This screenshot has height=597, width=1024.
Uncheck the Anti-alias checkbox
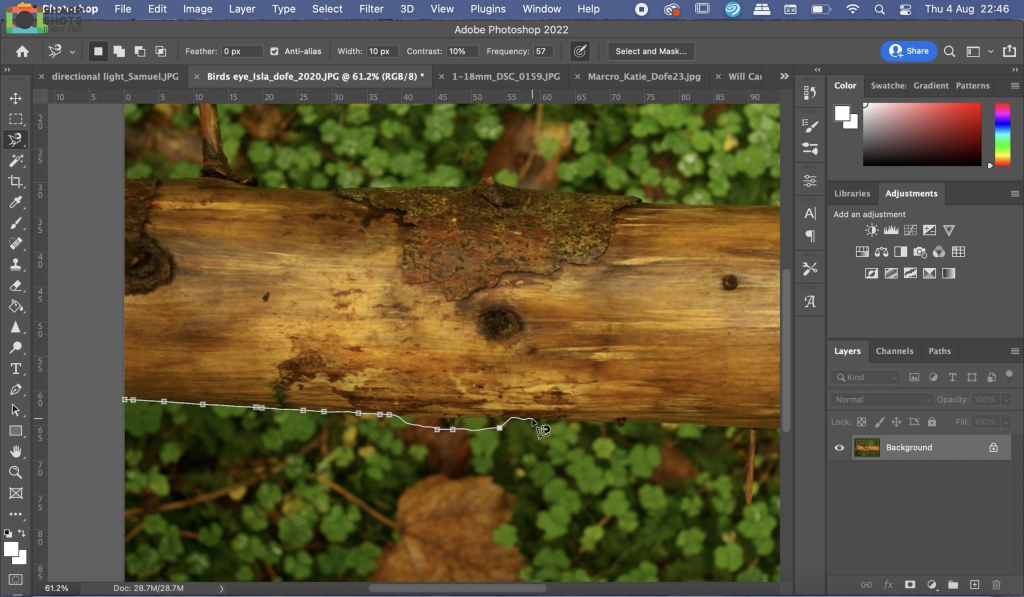[274, 51]
